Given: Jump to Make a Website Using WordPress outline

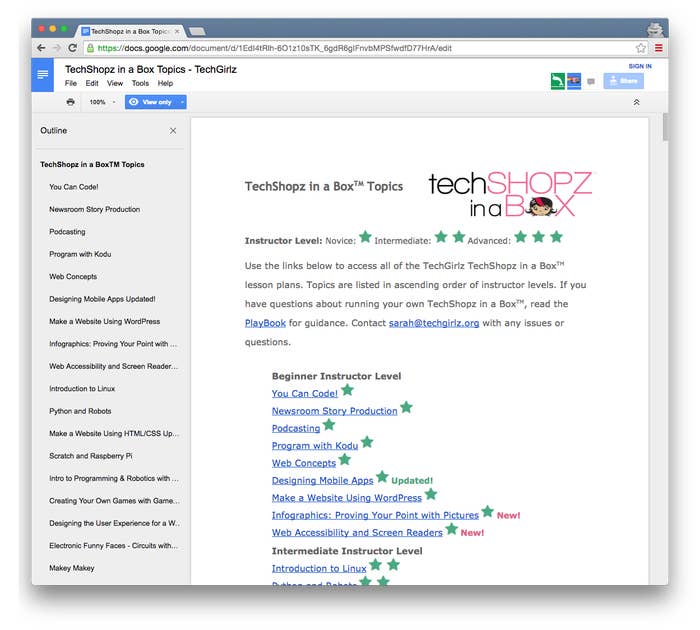Looking at the screenshot, I should pyautogui.click(x=104, y=321).
